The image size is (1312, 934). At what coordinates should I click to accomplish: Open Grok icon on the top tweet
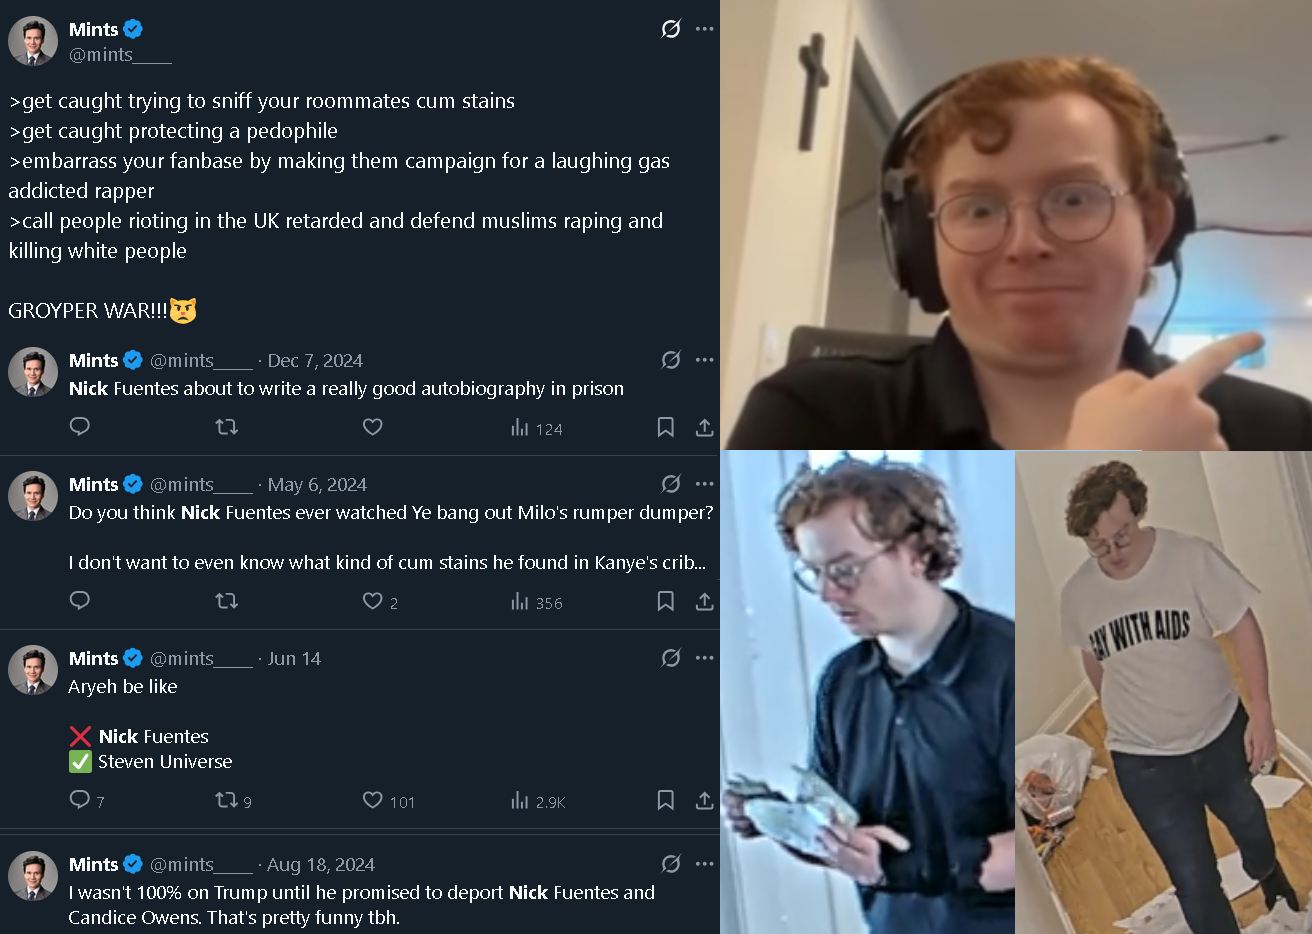(x=671, y=29)
